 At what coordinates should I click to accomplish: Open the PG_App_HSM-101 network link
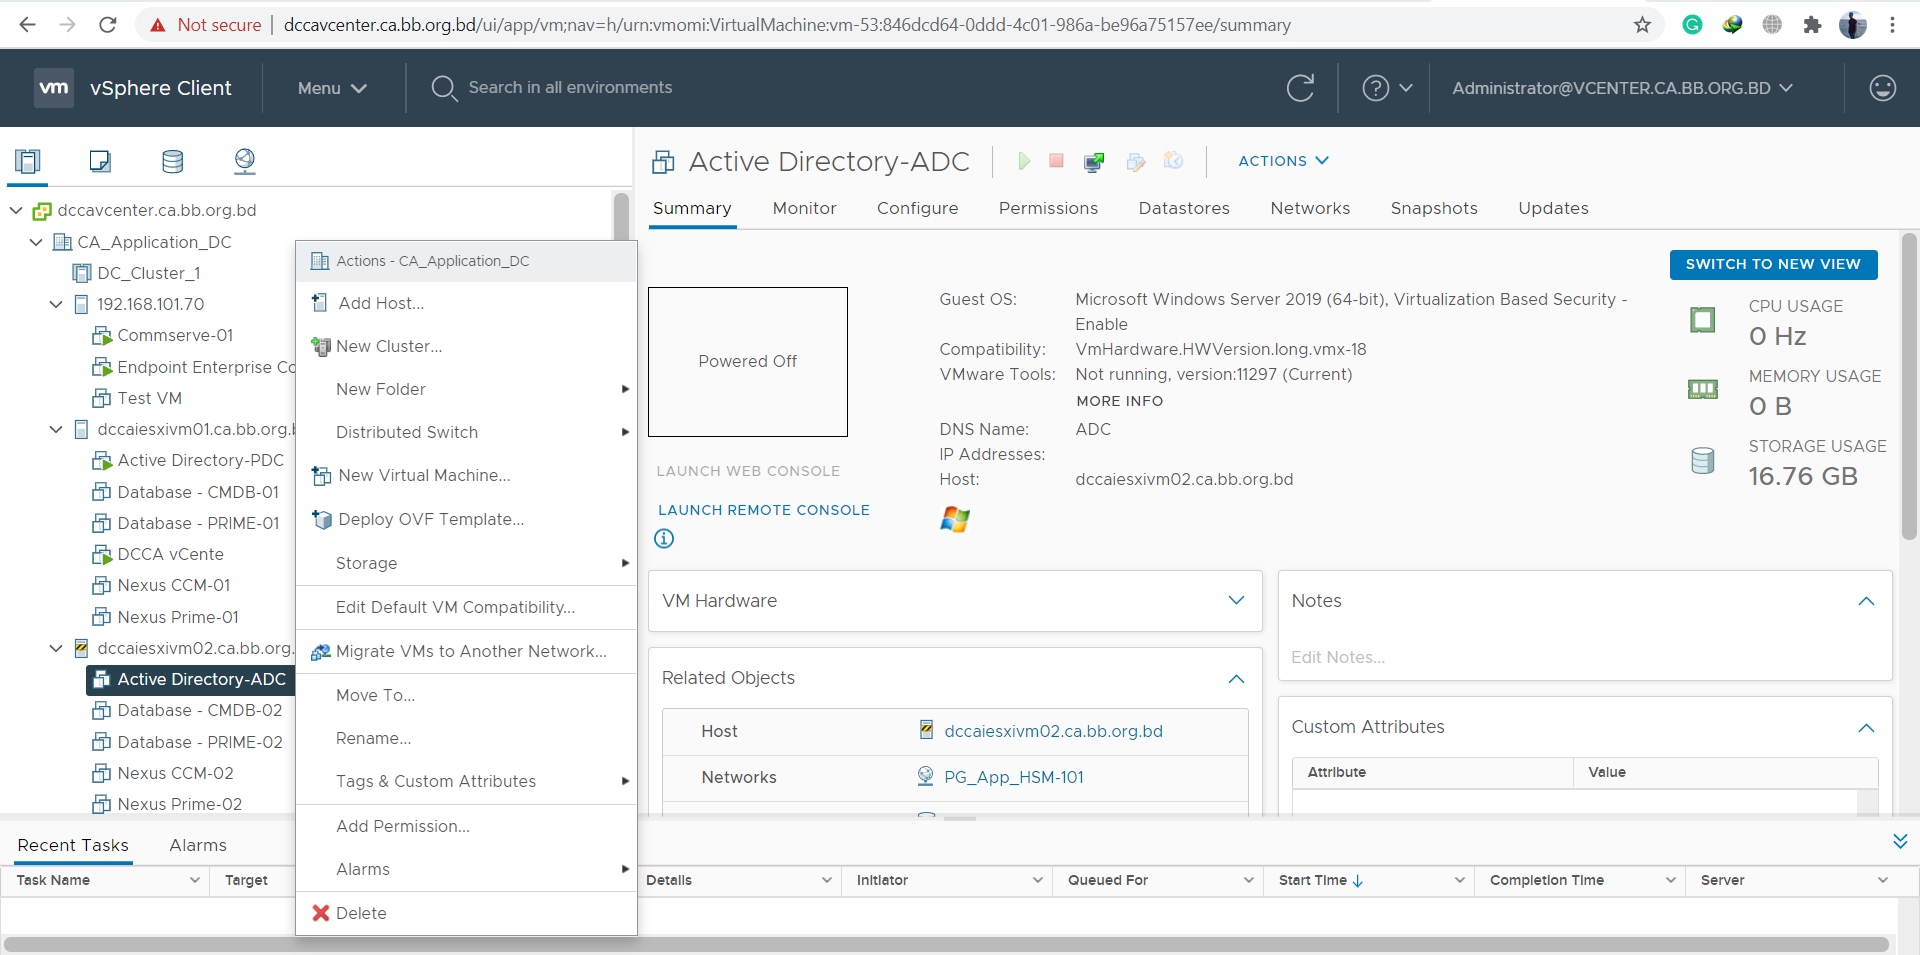coord(1013,777)
